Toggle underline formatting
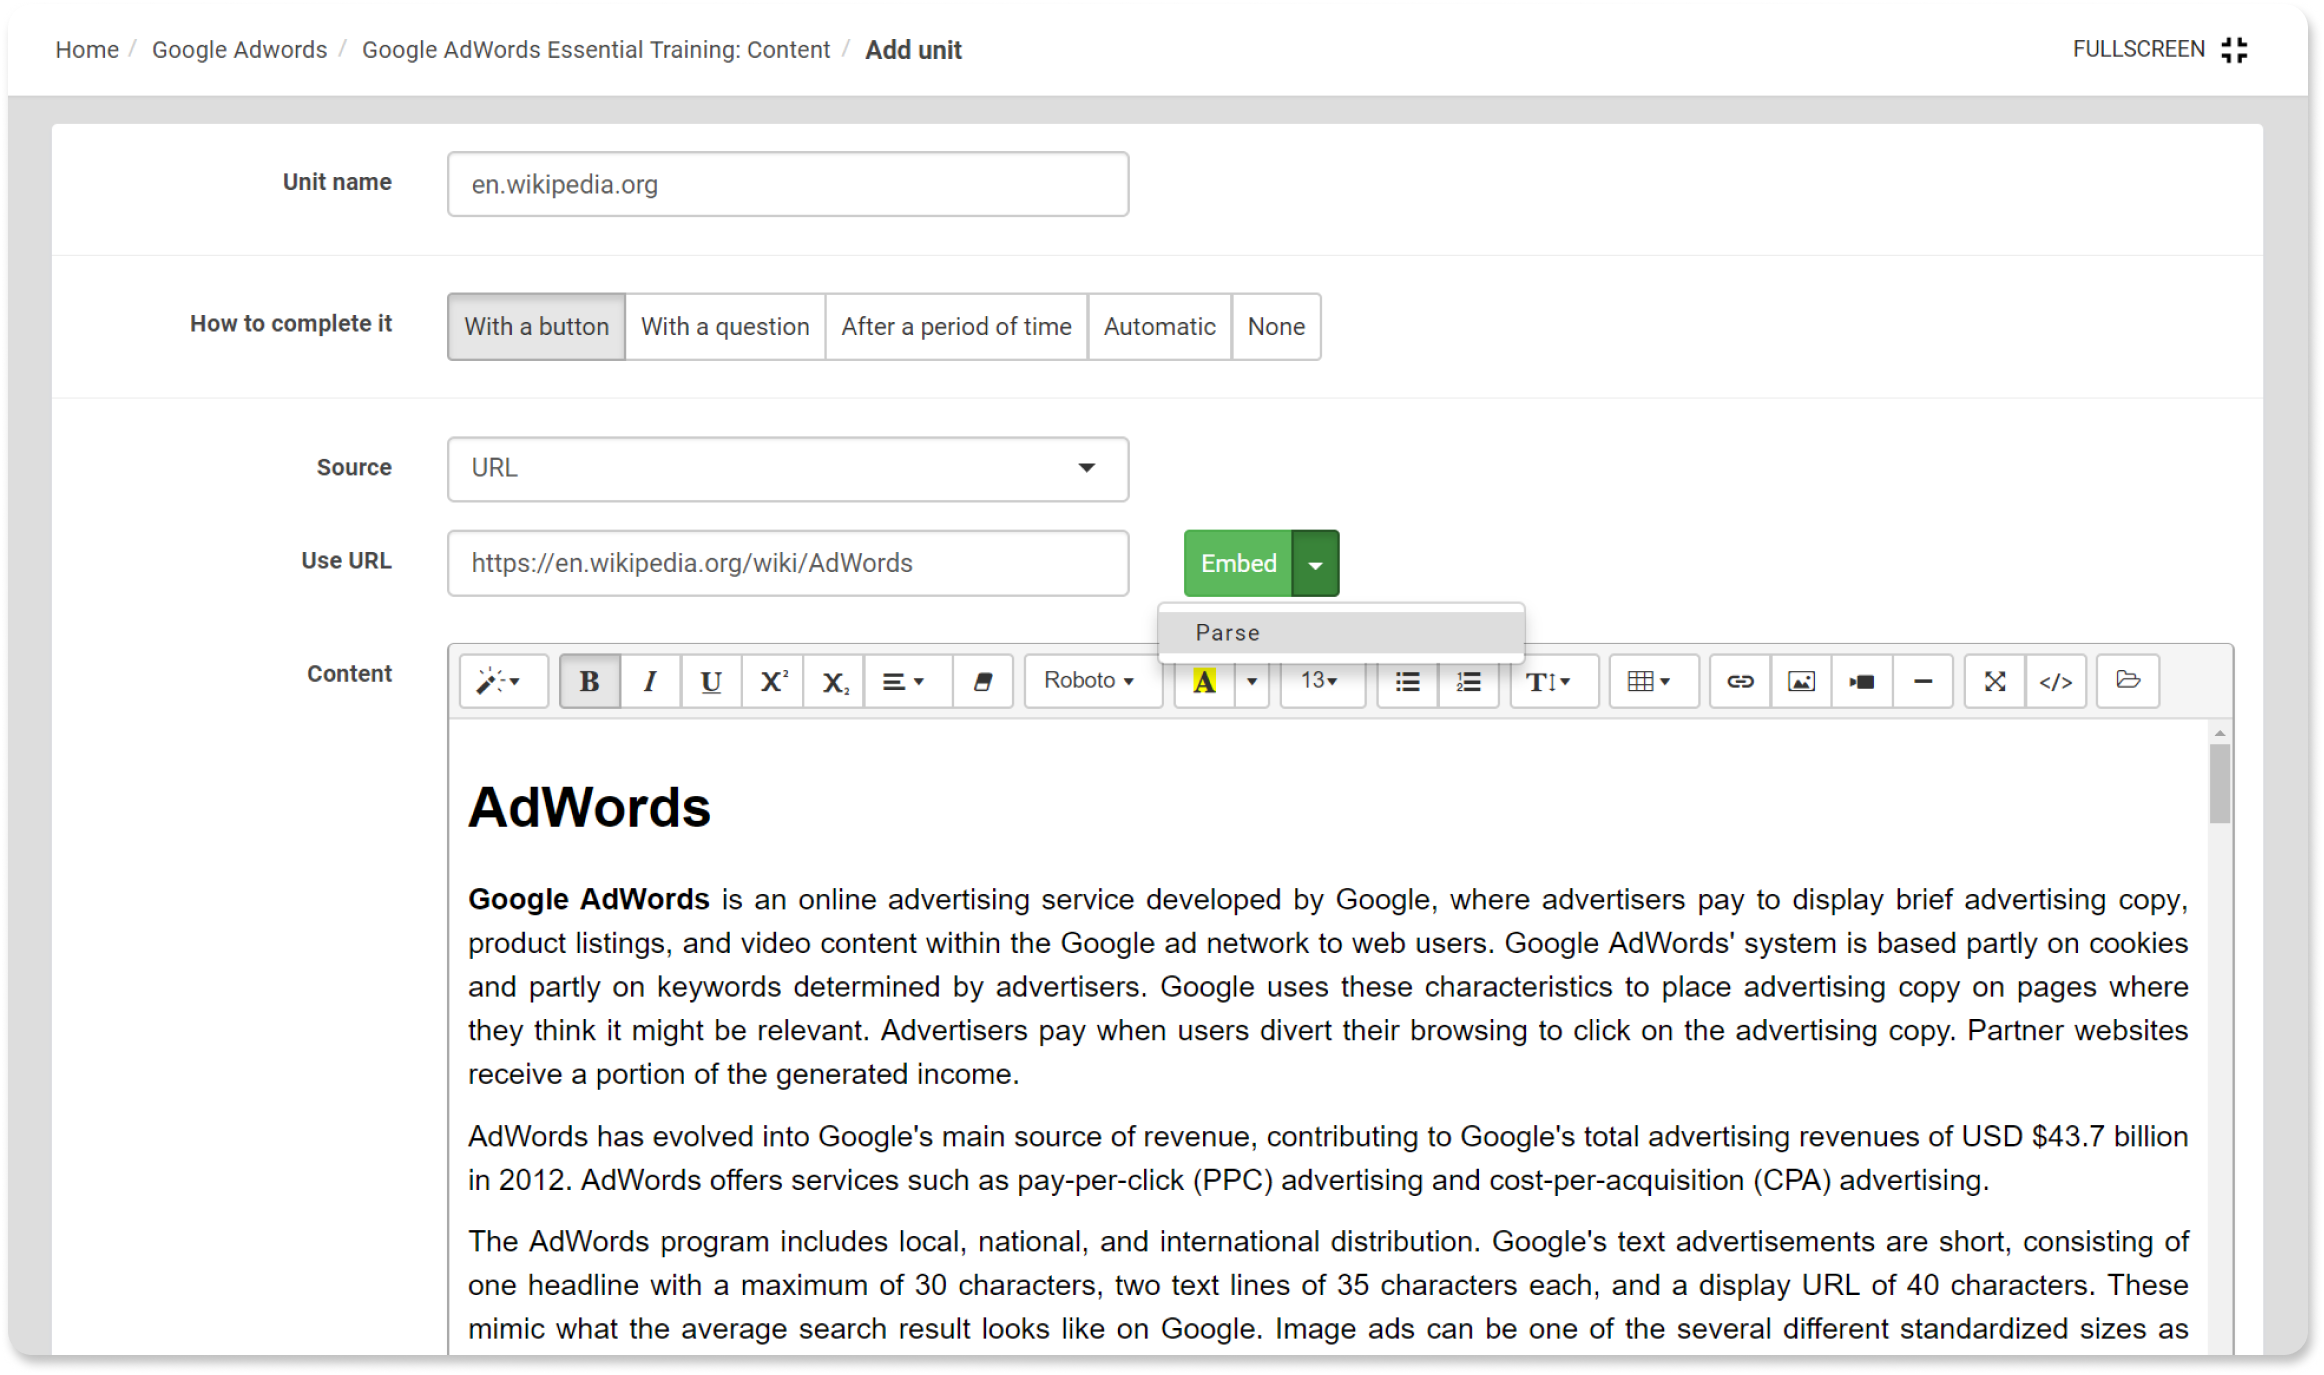The width and height of the screenshot is (2324, 1375). coord(711,681)
